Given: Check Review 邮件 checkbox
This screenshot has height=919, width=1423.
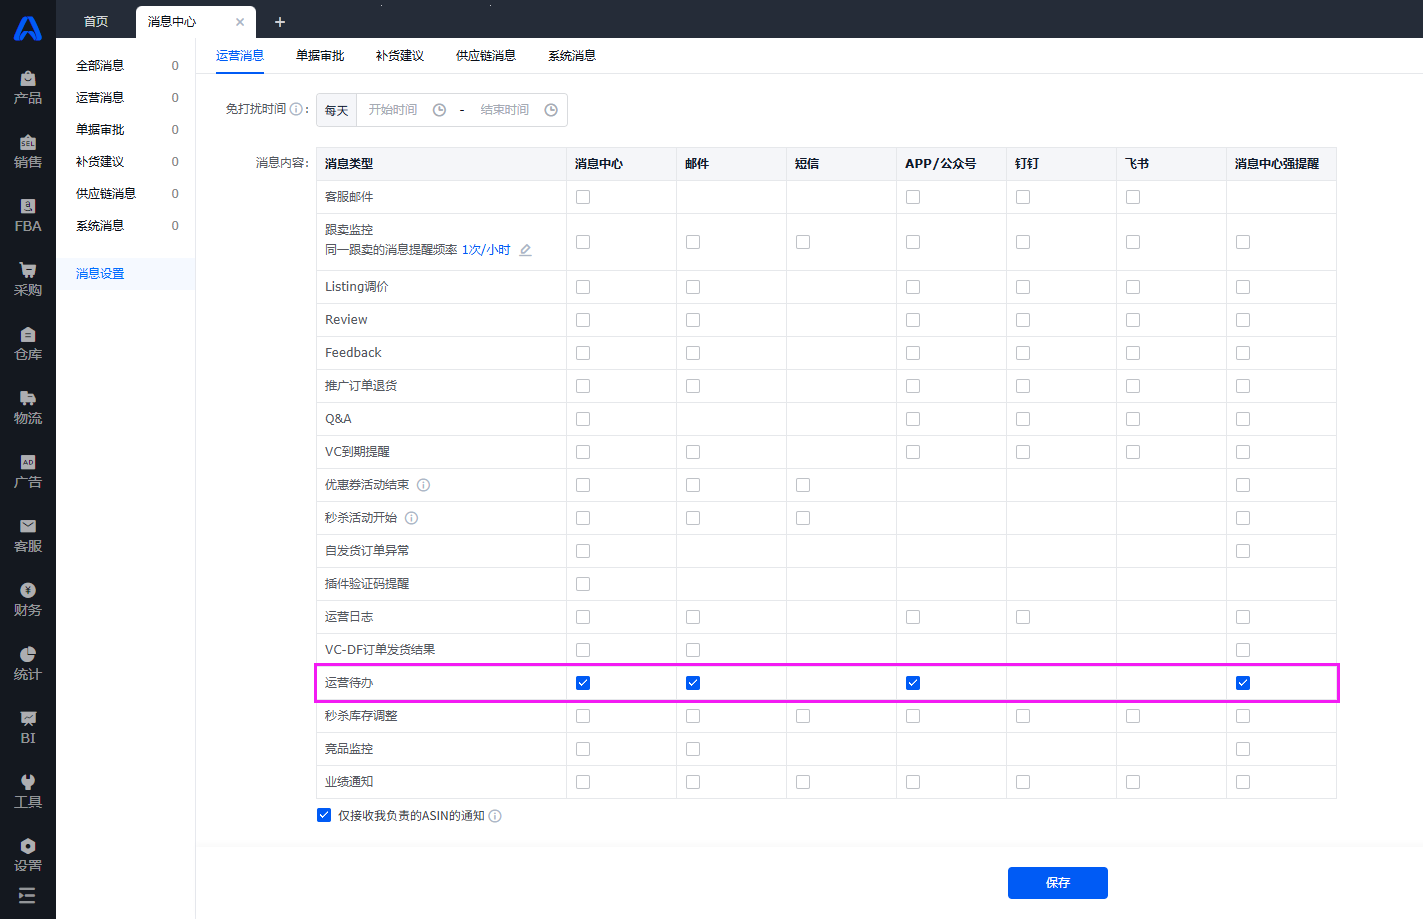Looking at the screenshot, I should coord(693,320).
